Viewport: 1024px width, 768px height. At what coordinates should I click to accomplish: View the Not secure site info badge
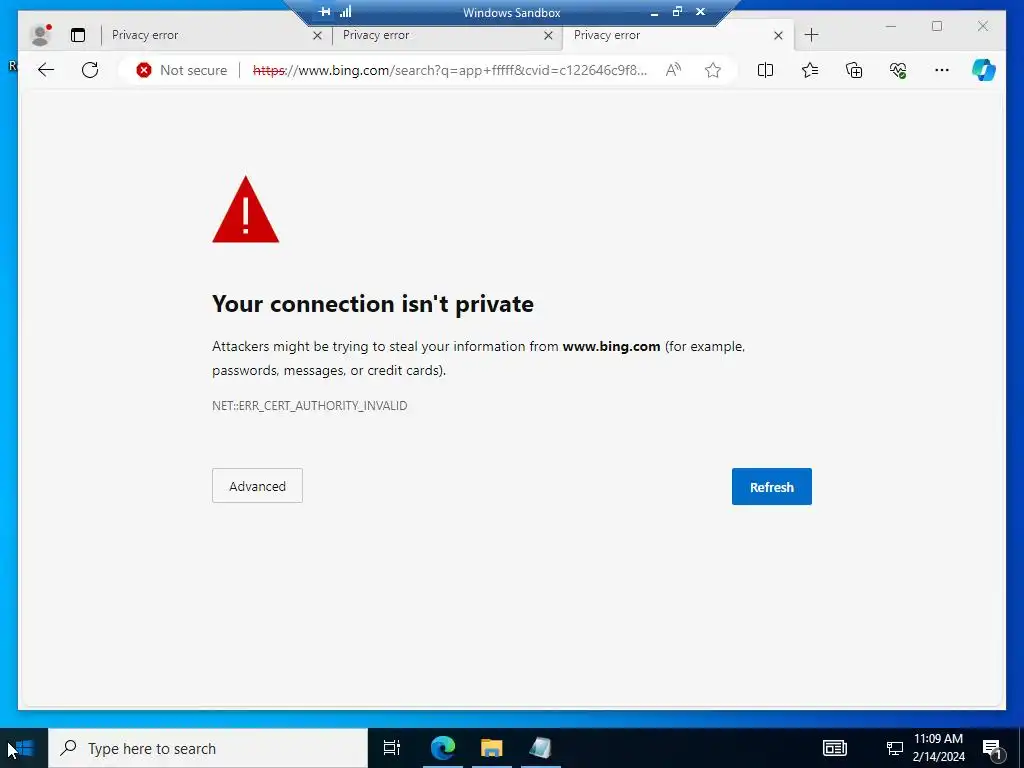[x=182, y=70]
